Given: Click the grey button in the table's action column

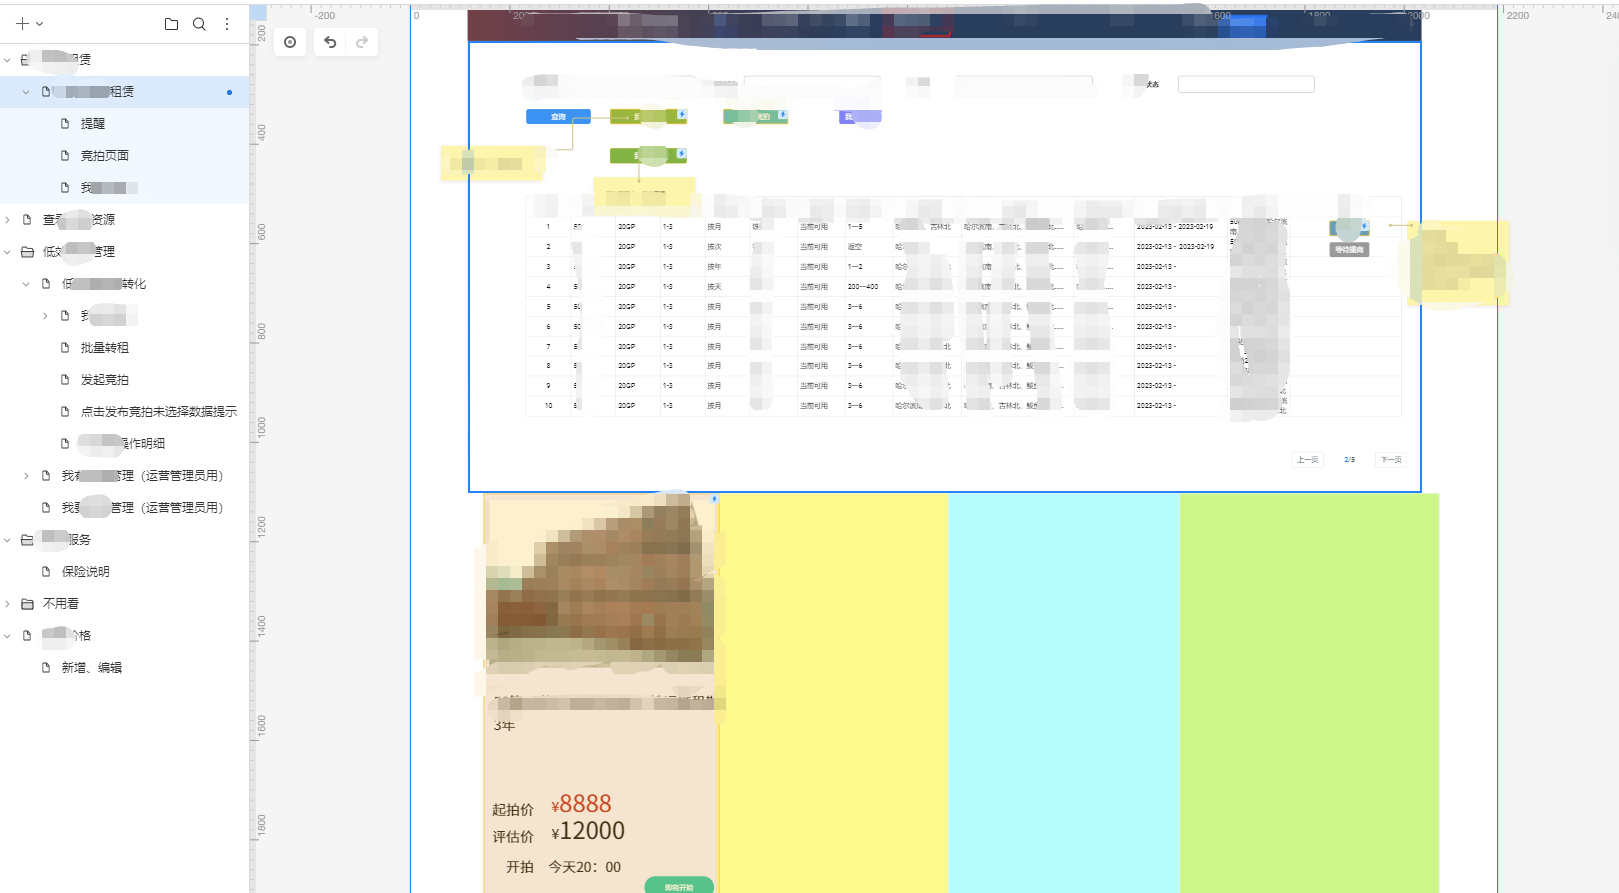Looking at the screenshot, I should tap(1349, 250).
